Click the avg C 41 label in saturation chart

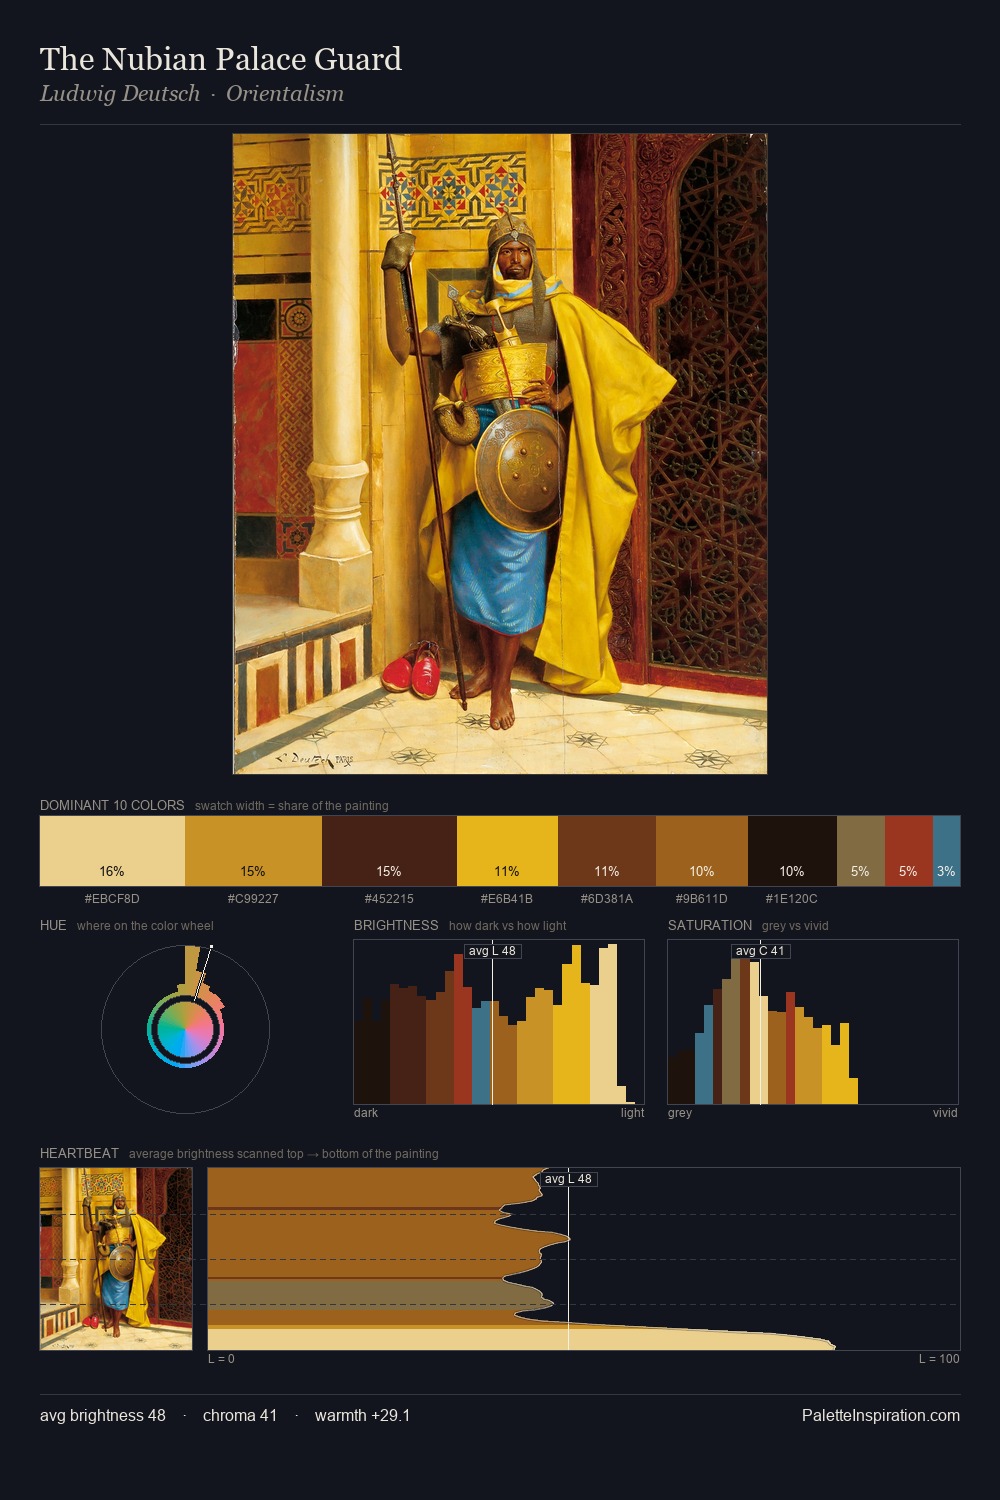761,951
